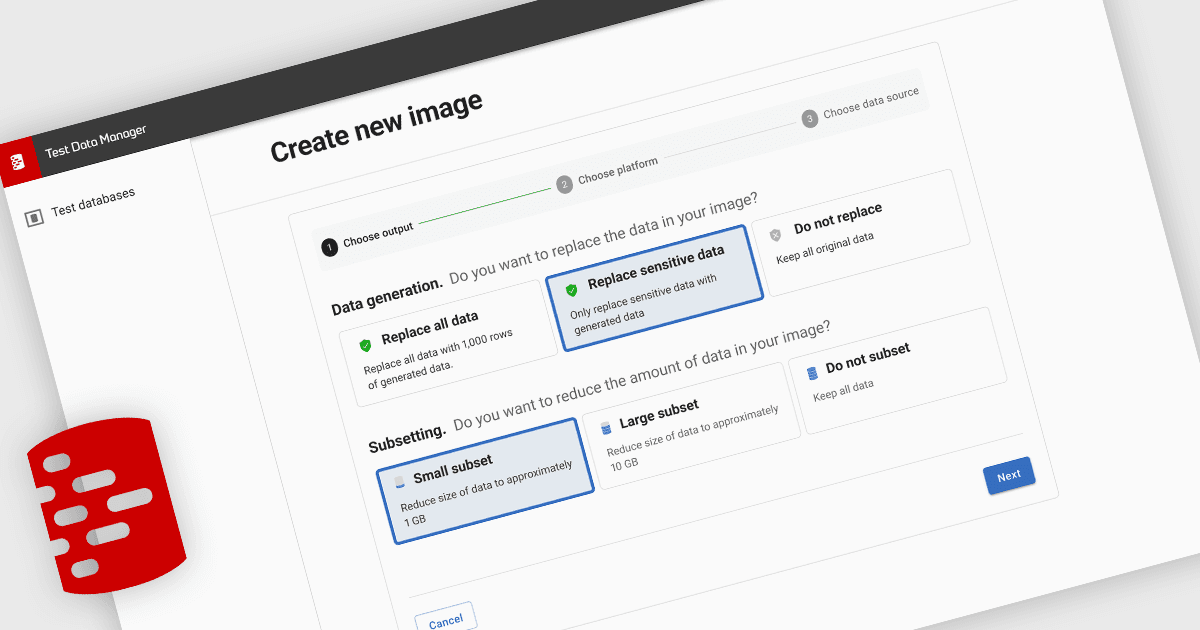Viewport: 1200px width, 630px height.
Task: Click the Redgate logo in the header
Action: (19, 161)
